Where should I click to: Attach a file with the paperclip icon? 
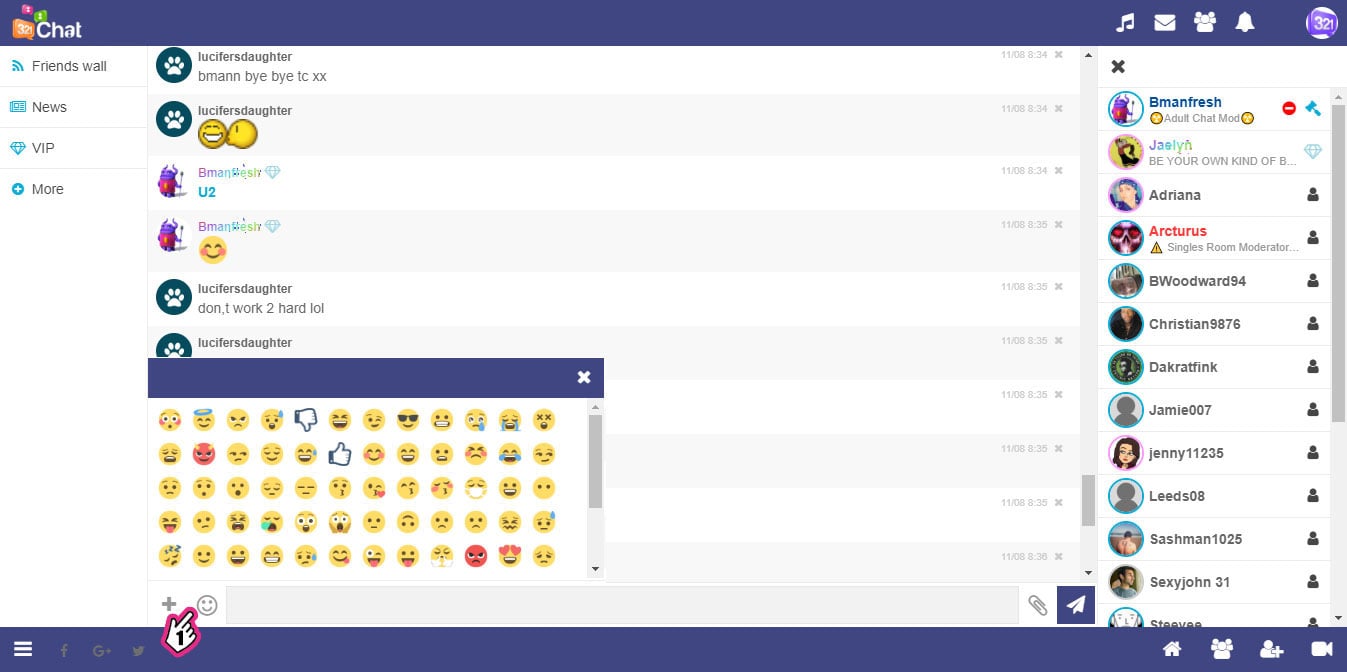pyautogui.click(x=1038, y=604)
